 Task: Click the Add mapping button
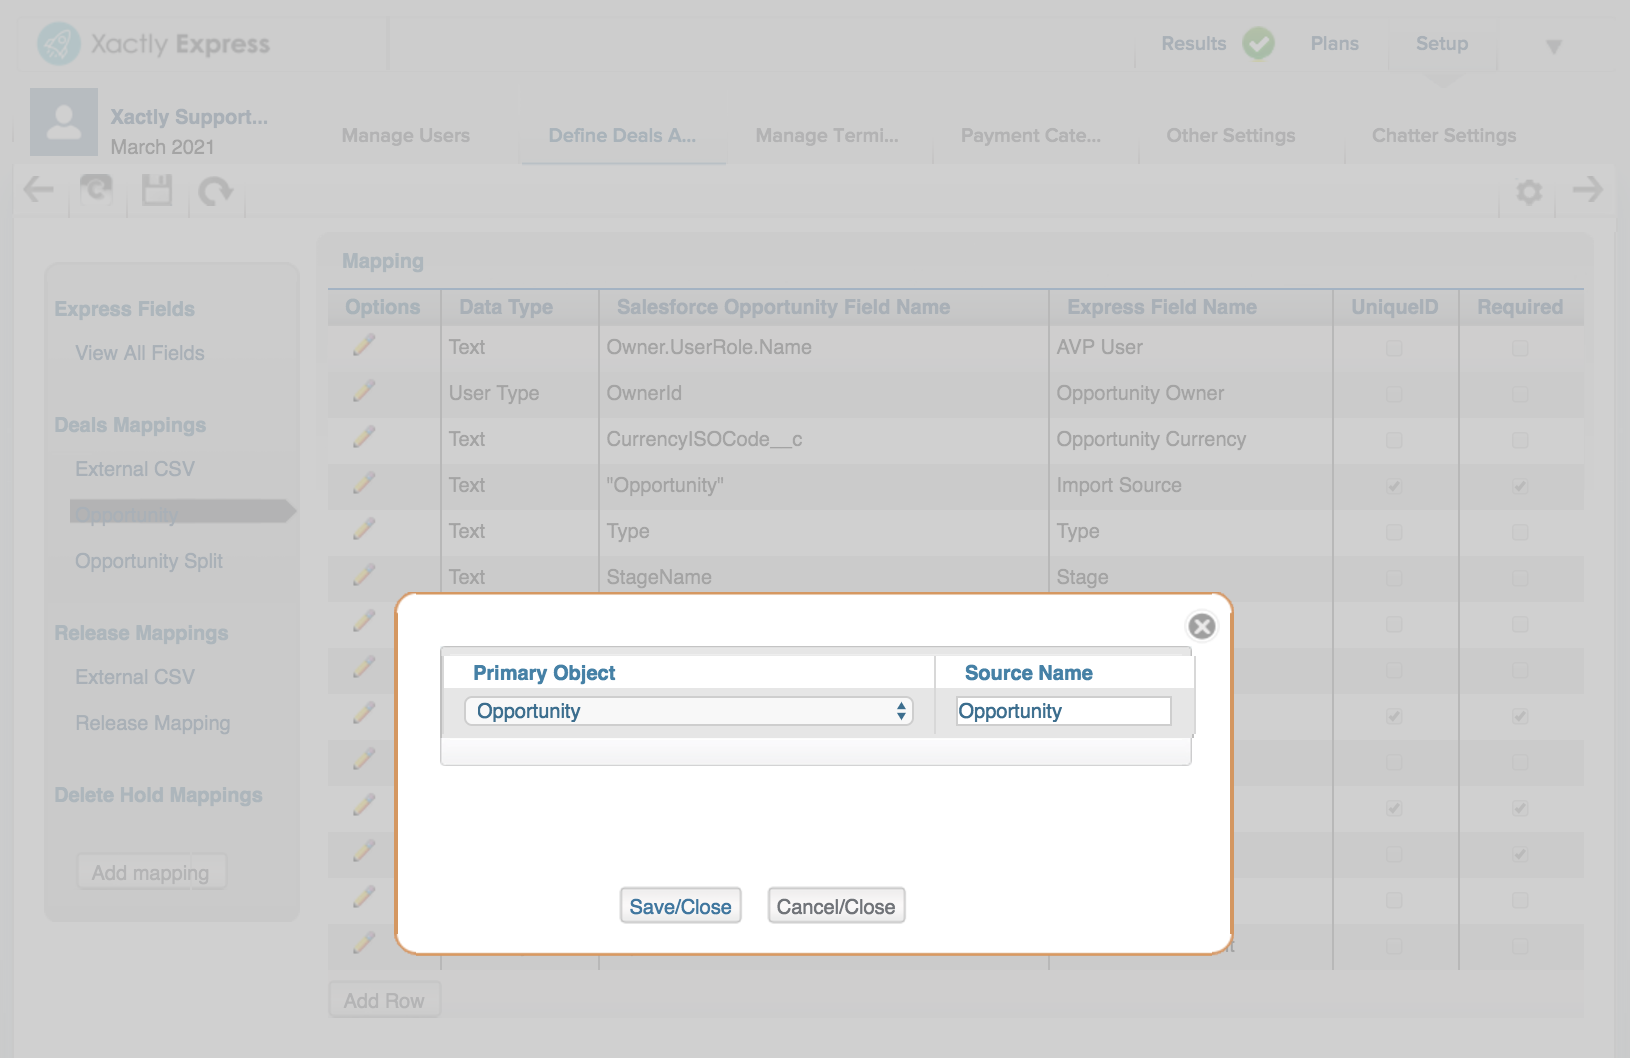click(x=151, y=872)
